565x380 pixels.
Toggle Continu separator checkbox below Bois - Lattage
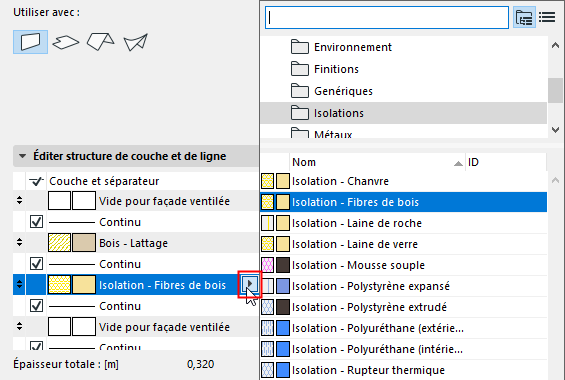36,264
